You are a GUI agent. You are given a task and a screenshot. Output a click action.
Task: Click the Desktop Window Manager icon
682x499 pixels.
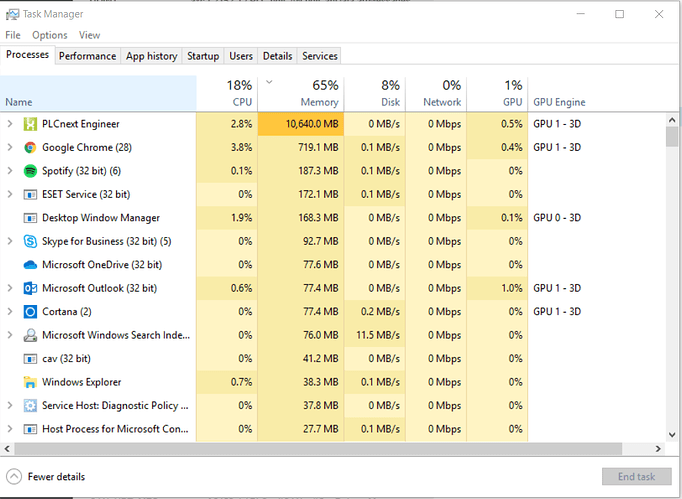pyautogui.click(x=30, y=218)
